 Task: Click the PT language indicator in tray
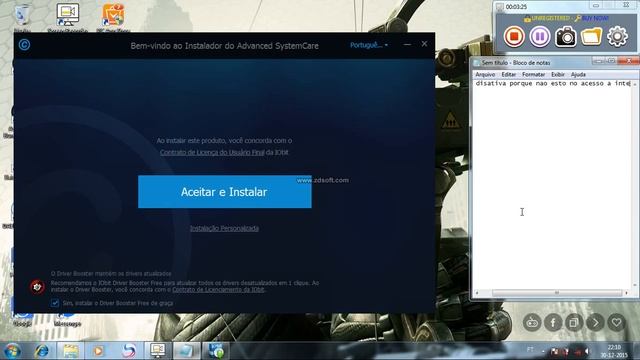(x=530, y=349)
